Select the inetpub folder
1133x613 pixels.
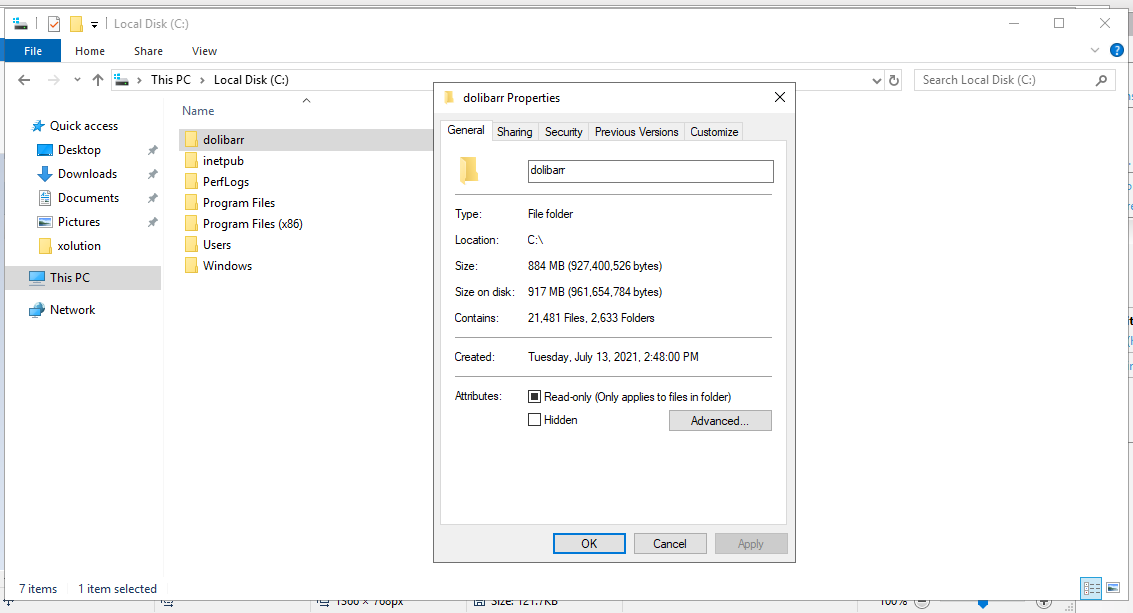coord(223,160)
